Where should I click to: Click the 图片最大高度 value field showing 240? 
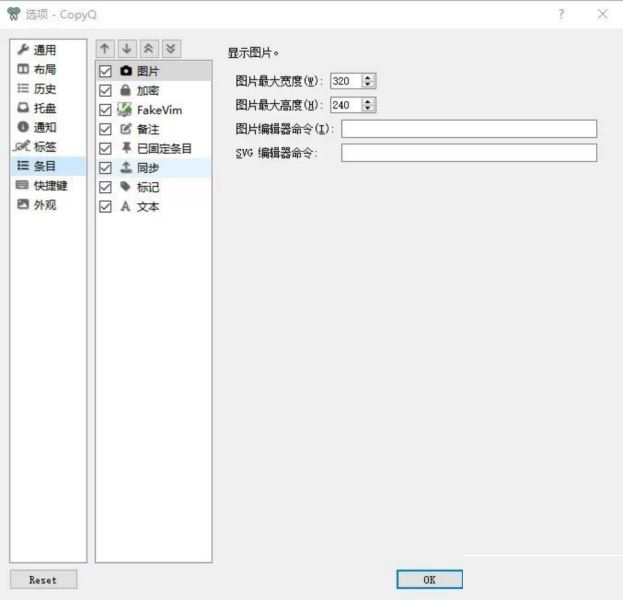coord(346,105)
